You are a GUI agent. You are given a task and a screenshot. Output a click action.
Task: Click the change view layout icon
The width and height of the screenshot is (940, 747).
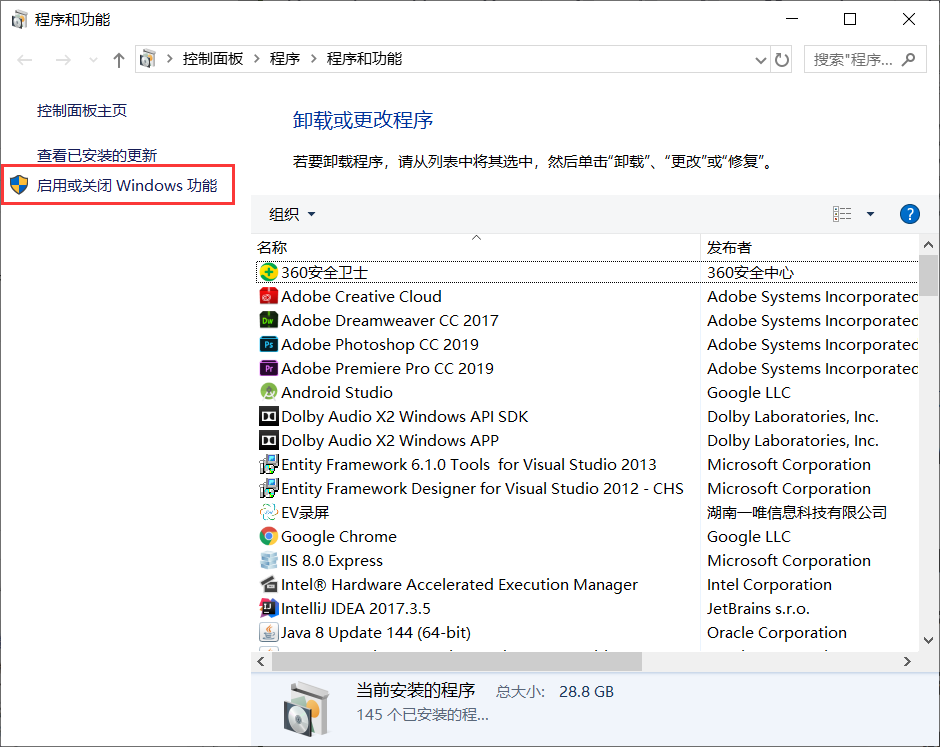[x=842, y=214]
